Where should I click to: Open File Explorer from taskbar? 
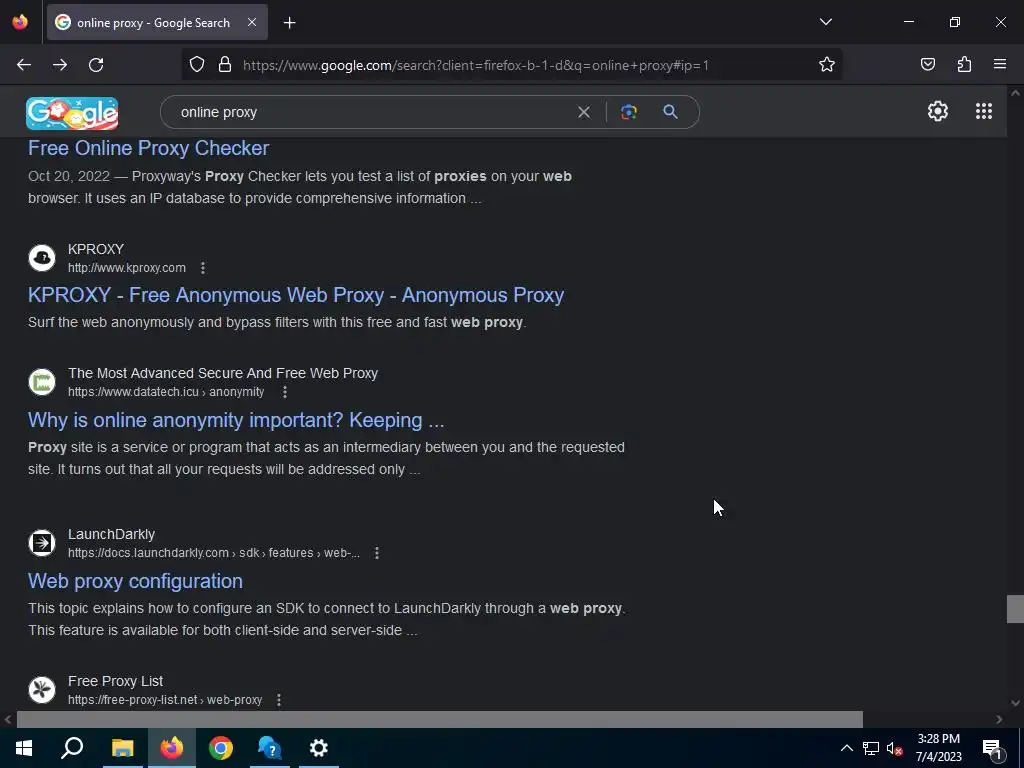(122, 748)
